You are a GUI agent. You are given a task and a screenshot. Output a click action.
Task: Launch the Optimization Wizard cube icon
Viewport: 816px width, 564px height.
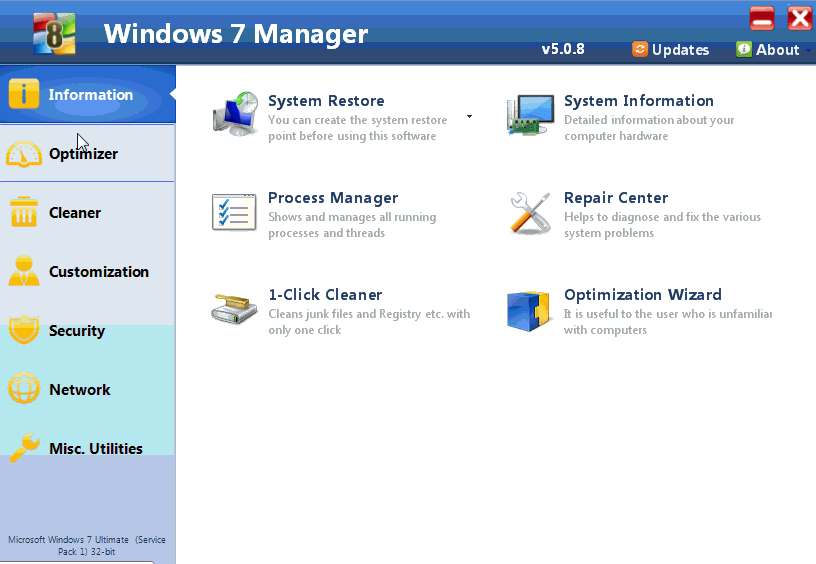(530, 310)
